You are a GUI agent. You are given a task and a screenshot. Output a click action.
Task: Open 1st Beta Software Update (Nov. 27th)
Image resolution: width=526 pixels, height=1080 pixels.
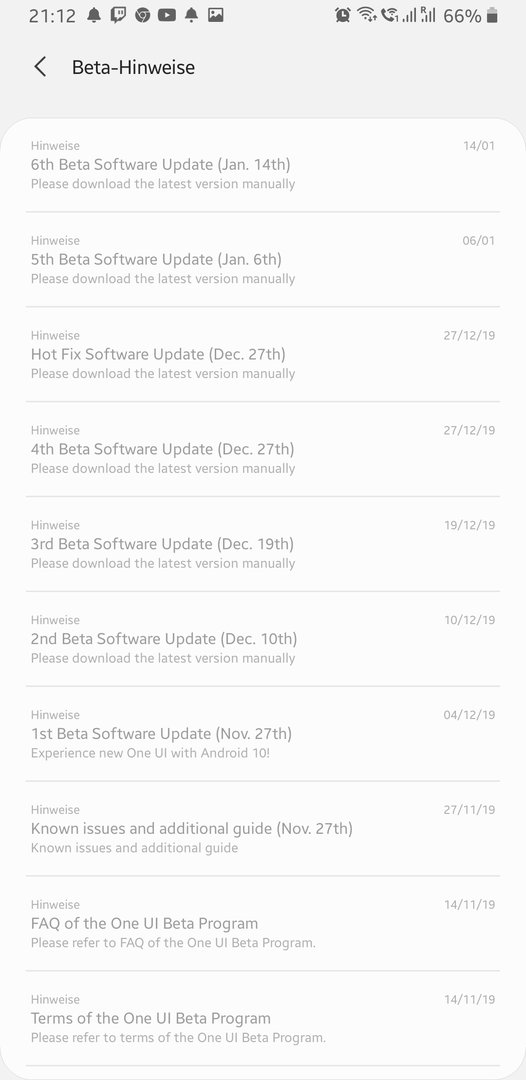pyautogui.click(x=263, y=734)
